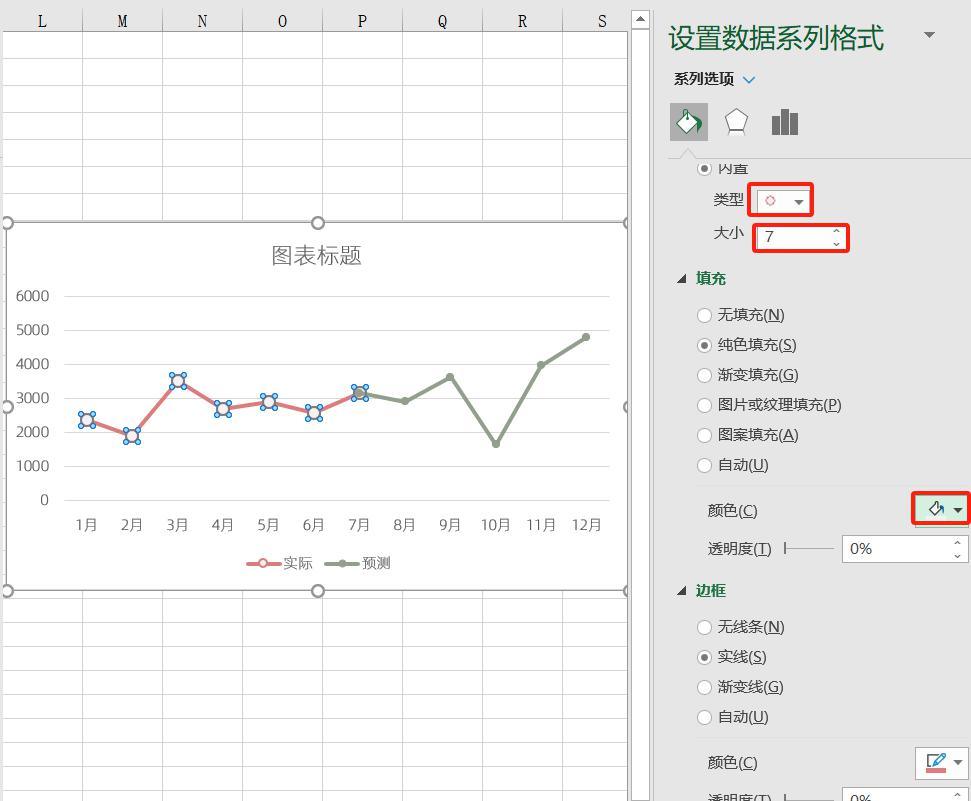Select column L header
Image resolution: width=971 pixels, height=801 pixels.
42,22
